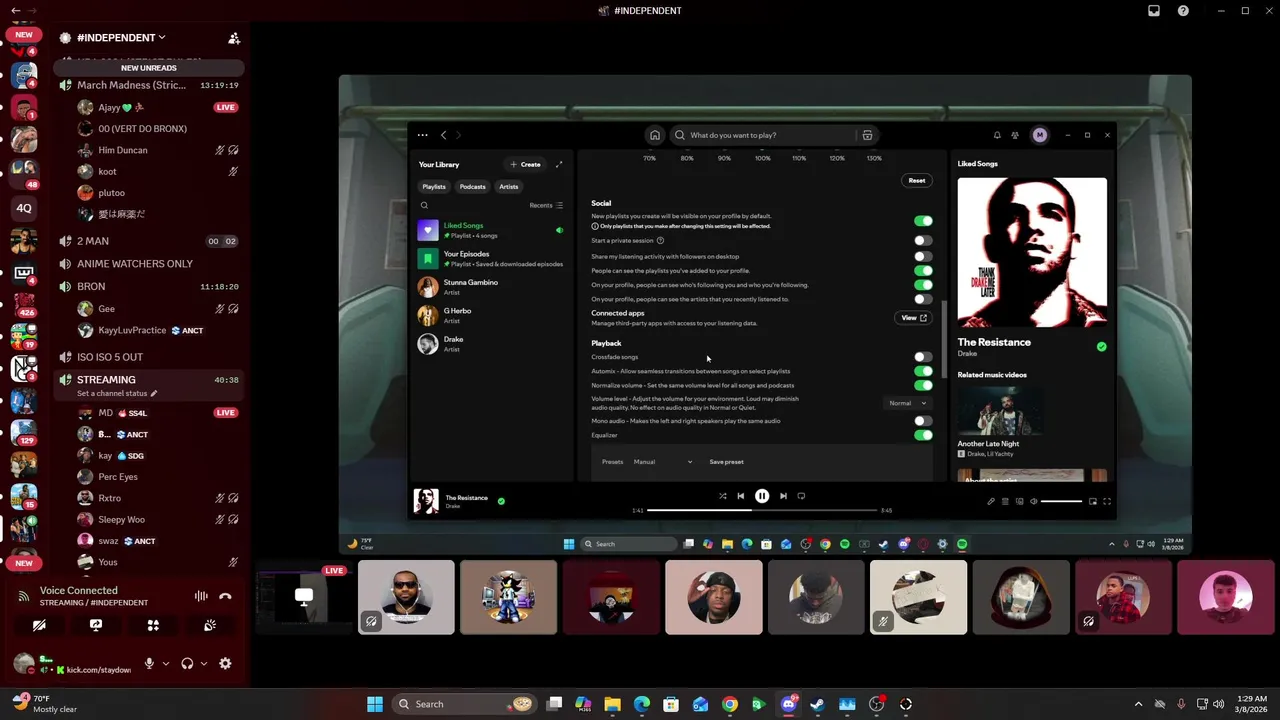Open Discord user settings gear
Image resolution: width=1280 pixels, height=720 pixels.
click(x=225, y=663)
